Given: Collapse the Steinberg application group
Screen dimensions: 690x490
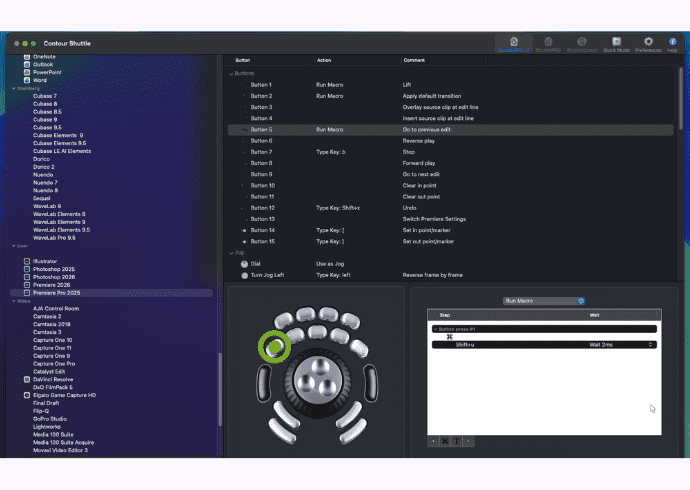Looking at the screenshot, I should [x=13, y=88].
